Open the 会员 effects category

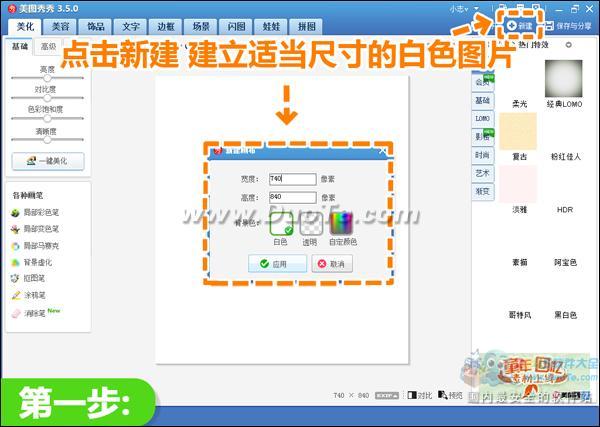[x=483, y=82]
